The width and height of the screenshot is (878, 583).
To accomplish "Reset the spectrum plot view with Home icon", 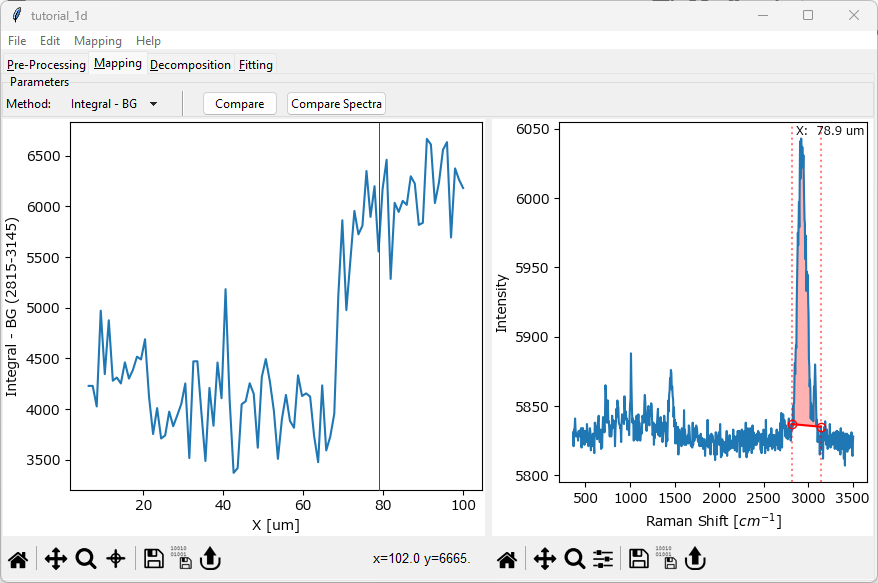I will 508,559.
